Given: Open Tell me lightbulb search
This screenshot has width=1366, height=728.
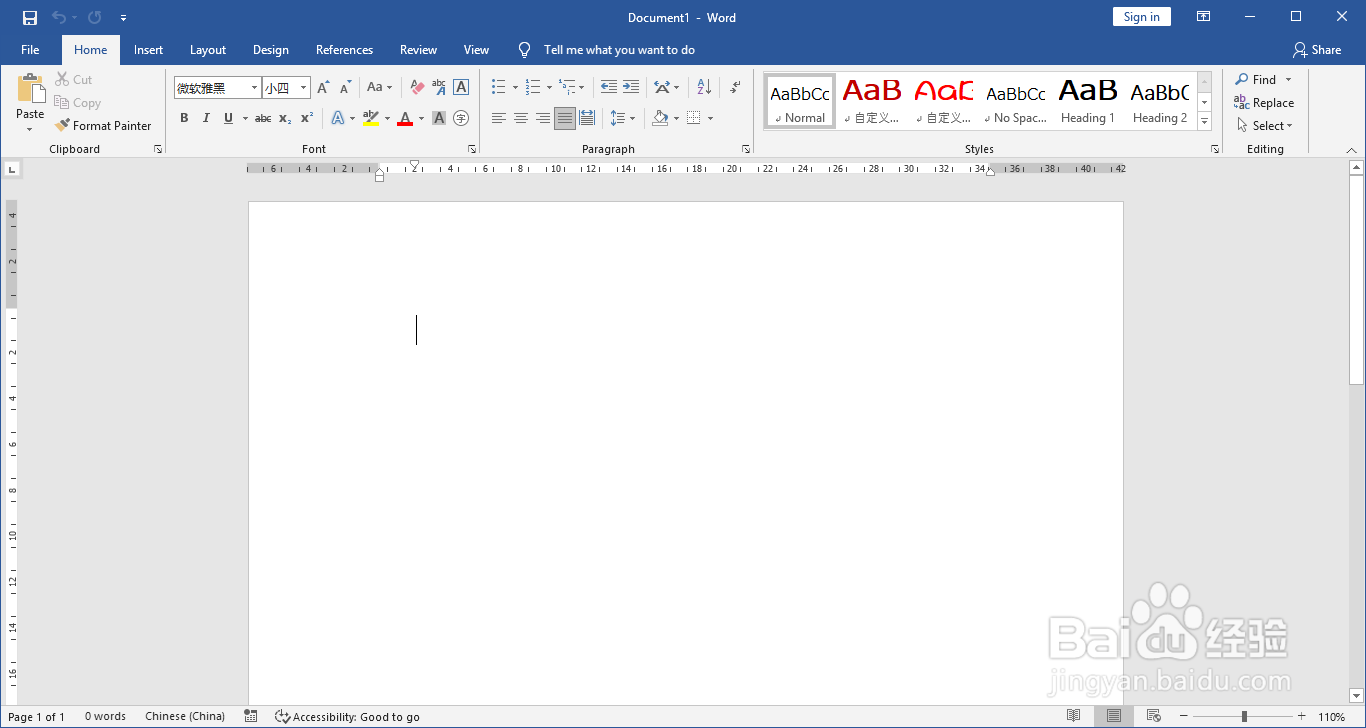Looking at the screenshot, I should (x=524, y=50).
